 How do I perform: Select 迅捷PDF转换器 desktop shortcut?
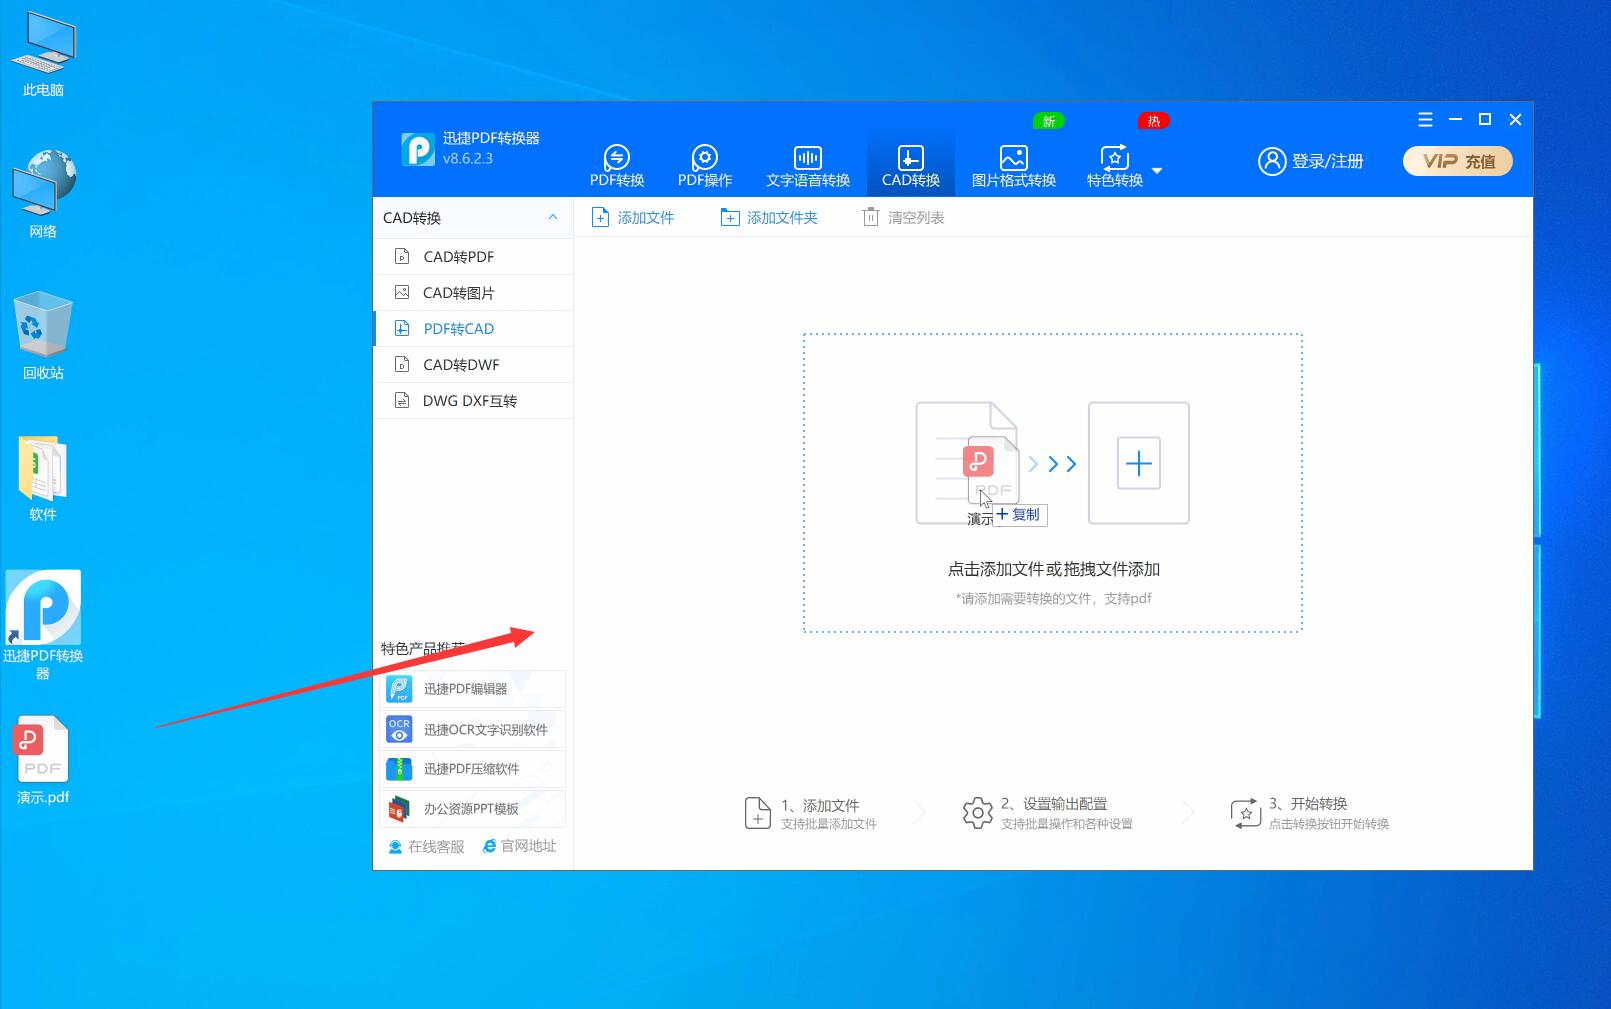(43, 625)
